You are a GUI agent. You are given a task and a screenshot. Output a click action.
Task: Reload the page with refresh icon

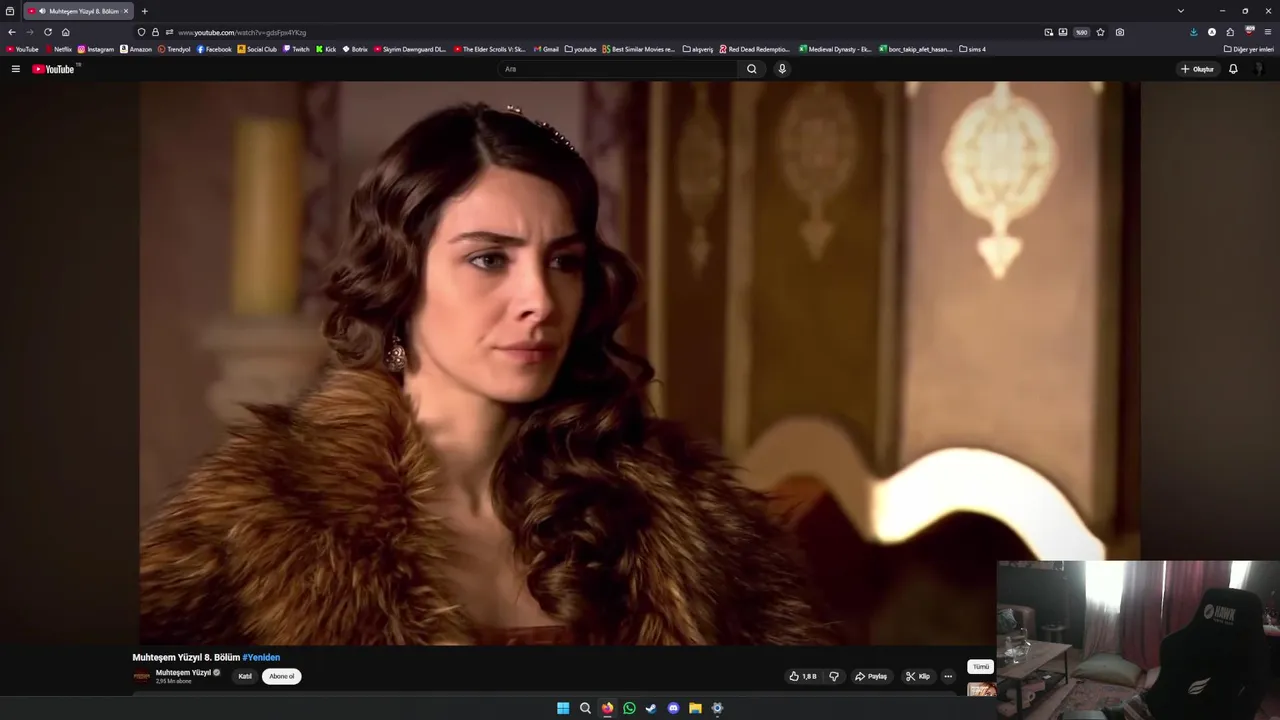(x=48, y=32)
